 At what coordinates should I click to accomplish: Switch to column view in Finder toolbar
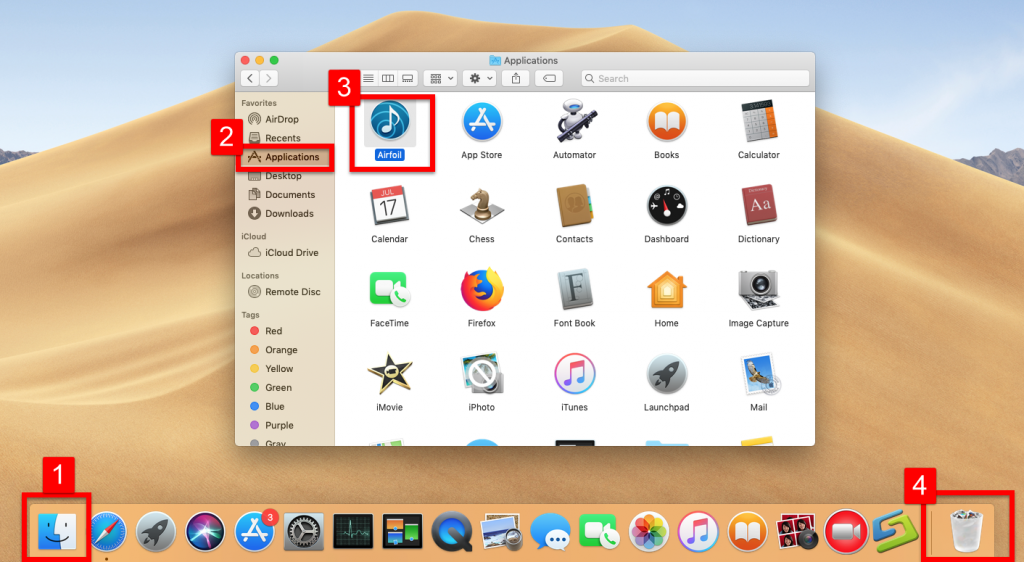coord(388,78)
